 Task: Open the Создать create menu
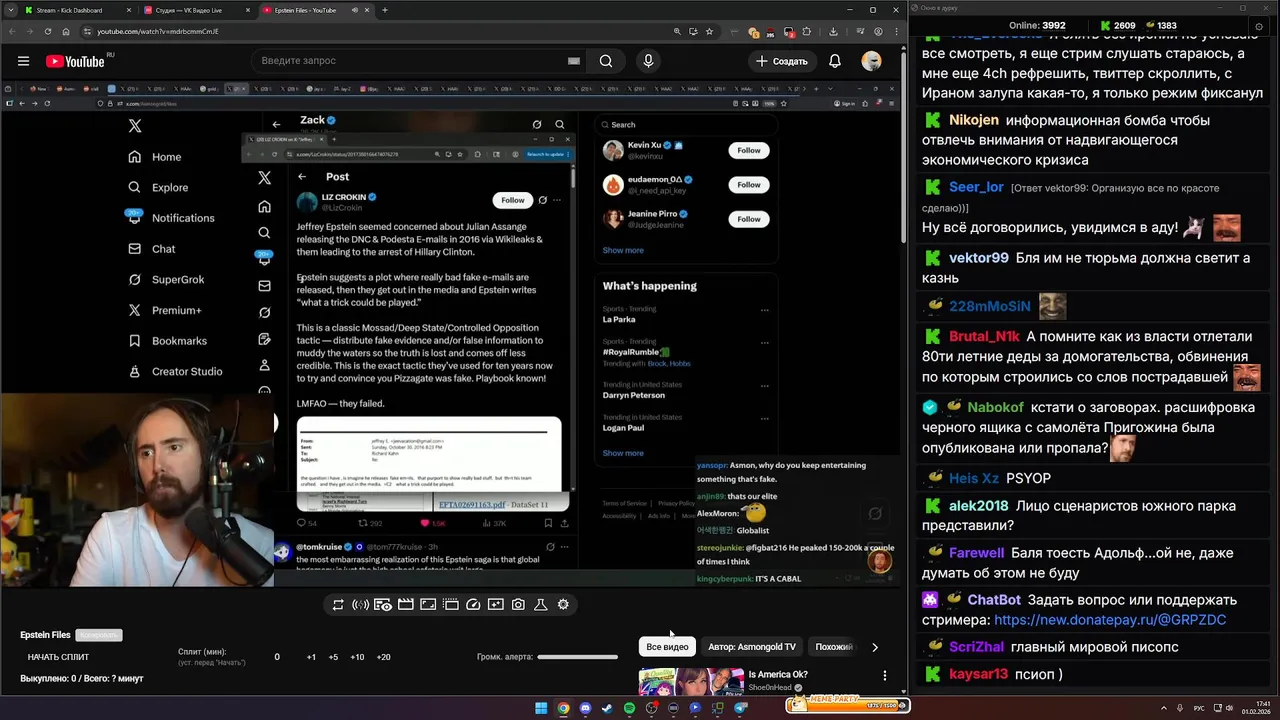(x=782, y=61)
